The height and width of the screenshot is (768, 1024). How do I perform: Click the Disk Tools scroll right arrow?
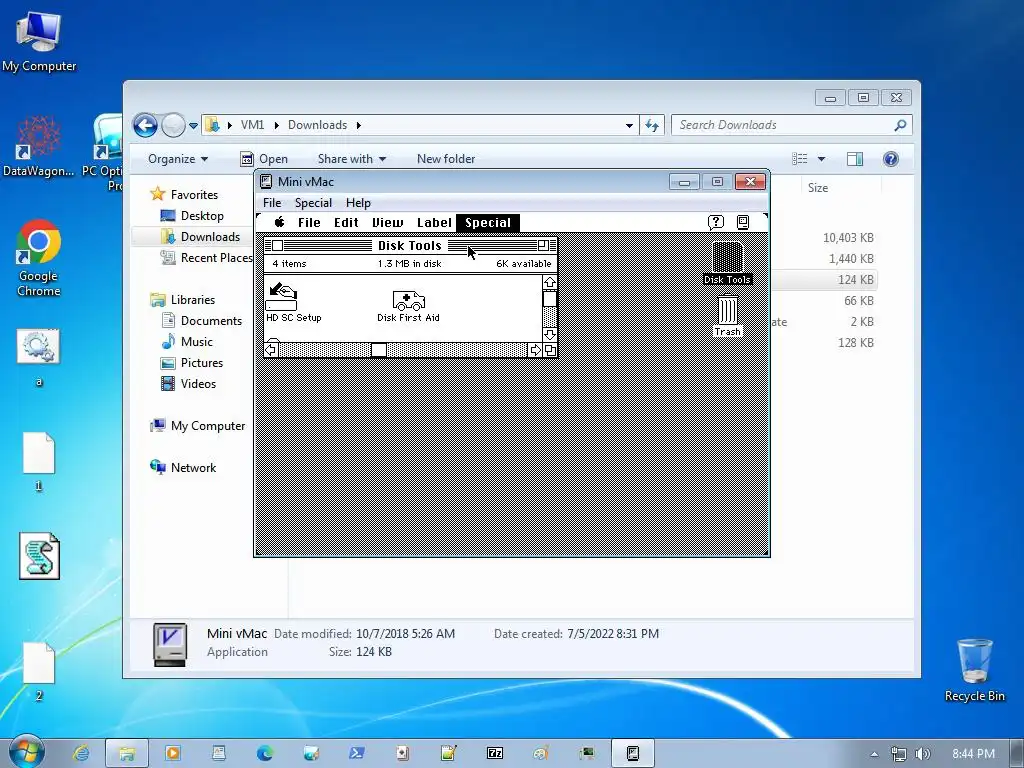pyautogui.click(x=535, y=350)
